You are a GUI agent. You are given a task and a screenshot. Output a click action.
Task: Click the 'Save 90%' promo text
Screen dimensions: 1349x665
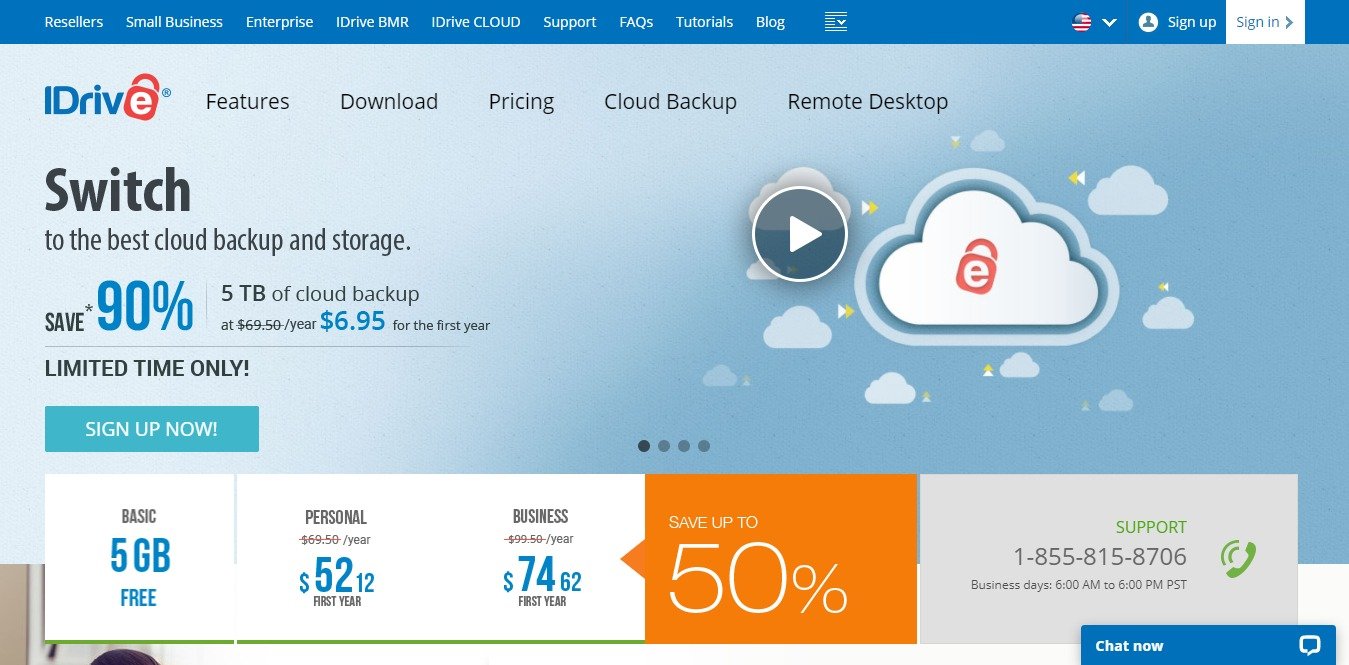click(119, 306)
